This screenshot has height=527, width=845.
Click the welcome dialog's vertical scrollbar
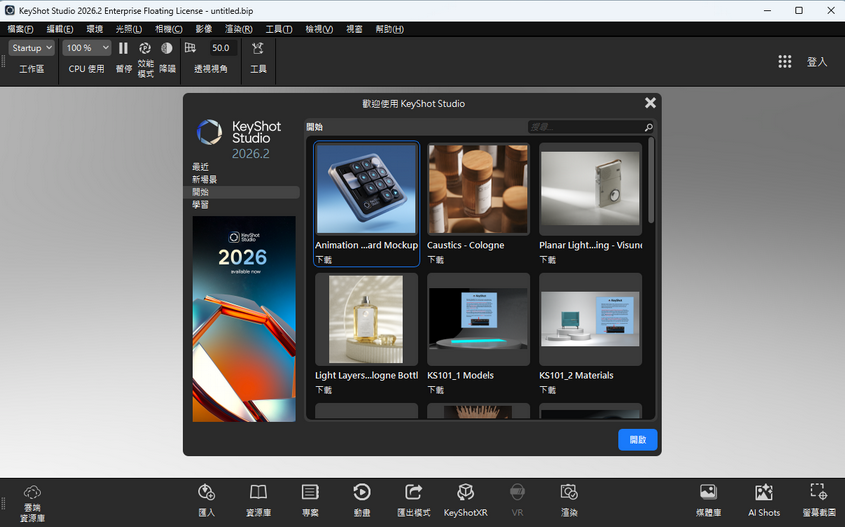coord(651,180)
